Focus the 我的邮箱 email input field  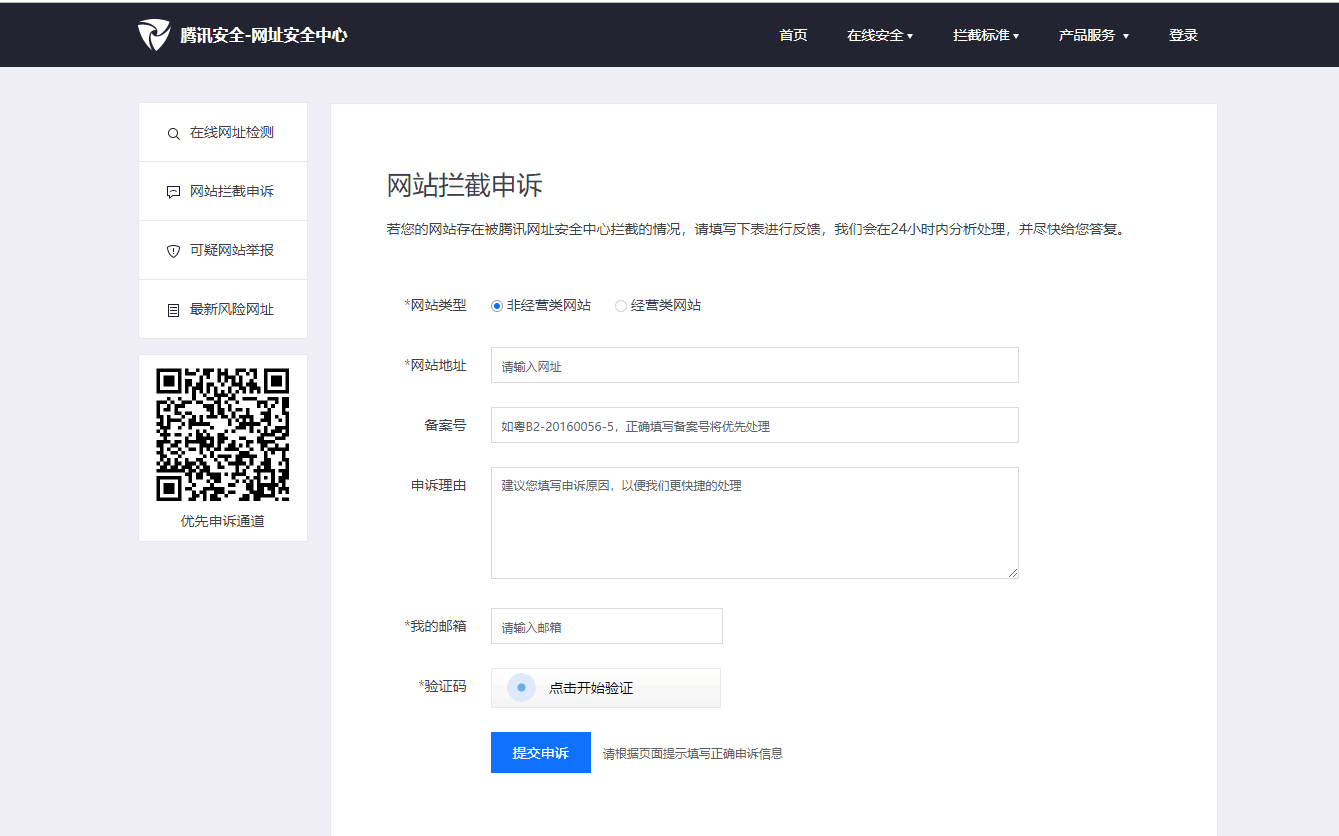(x=606, y=627)
